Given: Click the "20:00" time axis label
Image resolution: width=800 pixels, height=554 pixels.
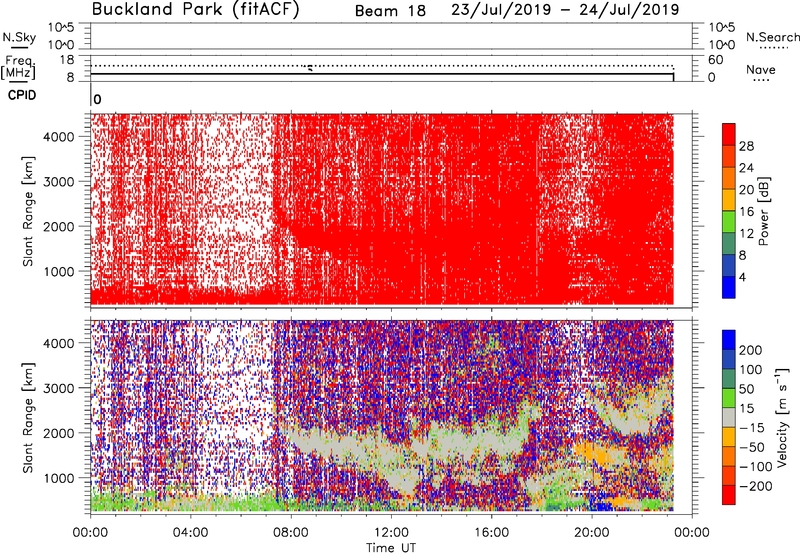Looking at the screenshot, I should (x=592, y=533).
